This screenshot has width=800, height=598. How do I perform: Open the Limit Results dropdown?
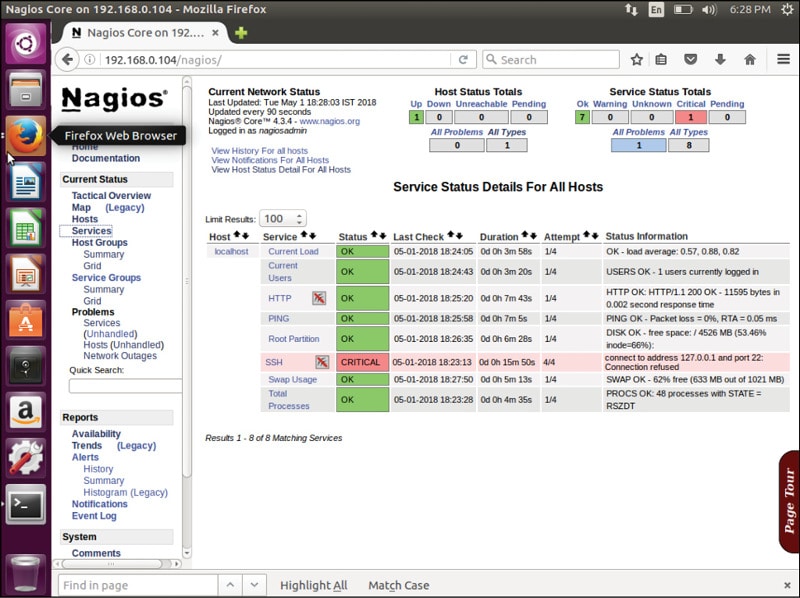pyautogui.click(x=282, y=219)
